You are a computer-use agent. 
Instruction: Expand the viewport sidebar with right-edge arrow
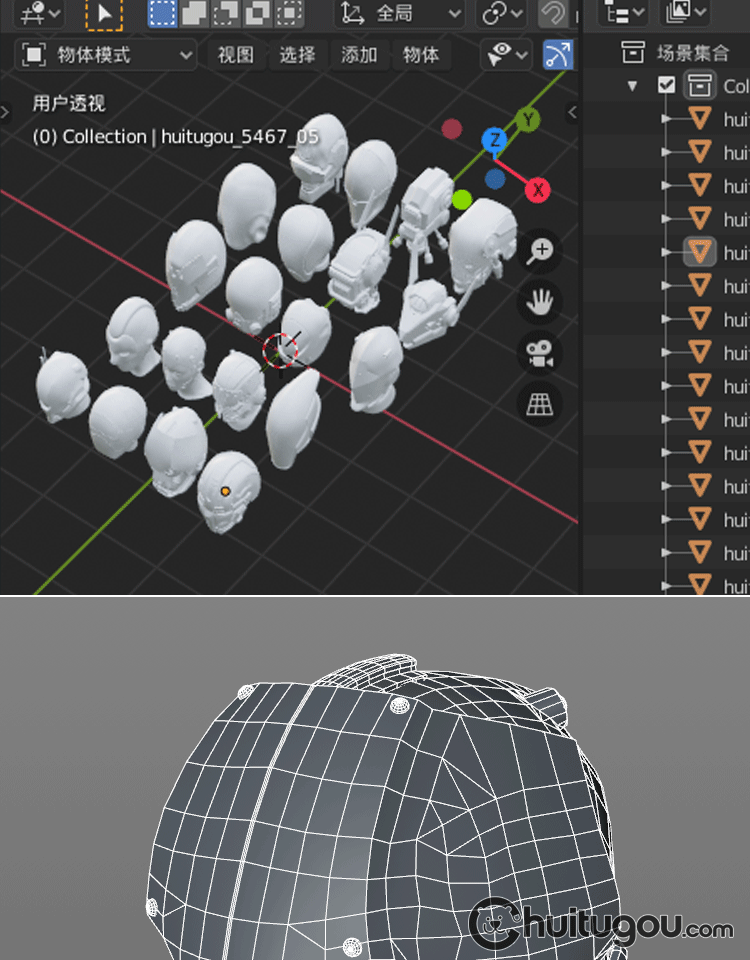pos(572,112)
